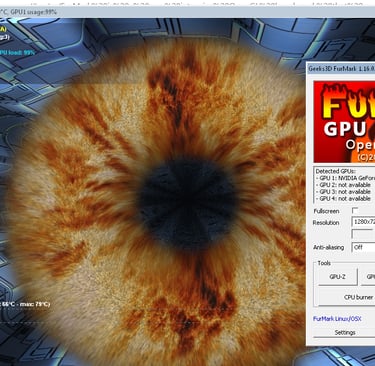Launch the GPU-Z tool button
375x366 pixels.
[337, 277]
